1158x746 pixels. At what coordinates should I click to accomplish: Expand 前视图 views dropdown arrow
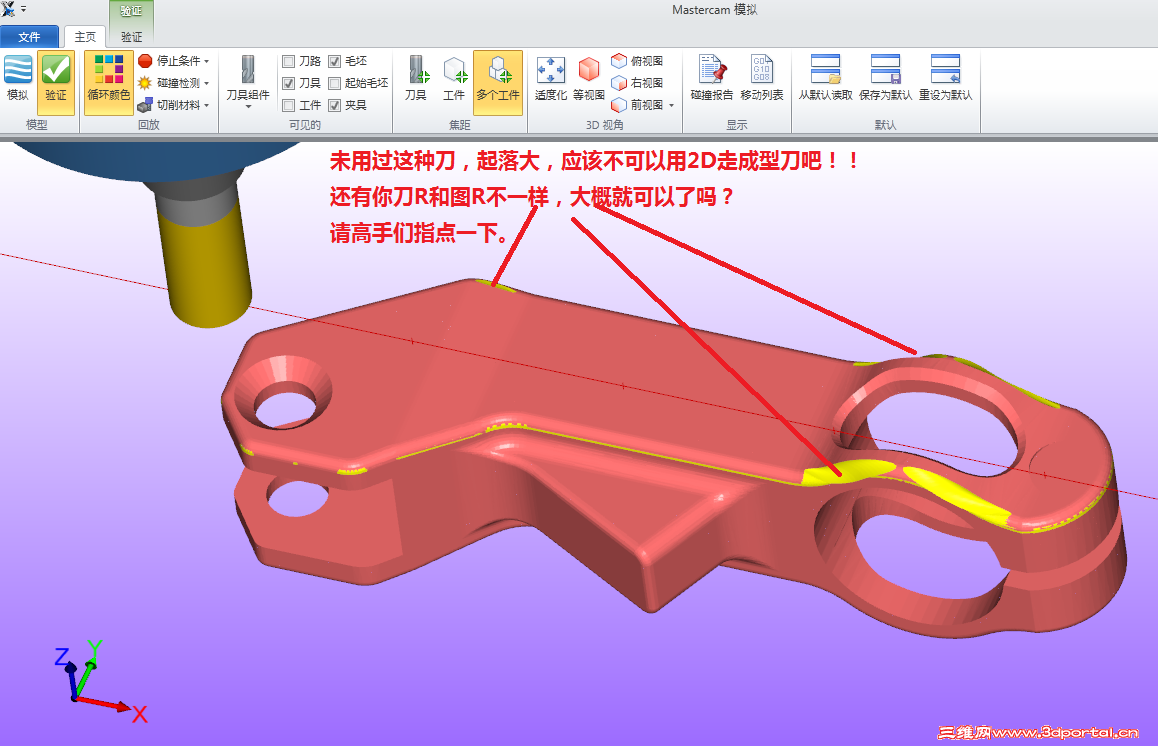click(x=671, y=106)
